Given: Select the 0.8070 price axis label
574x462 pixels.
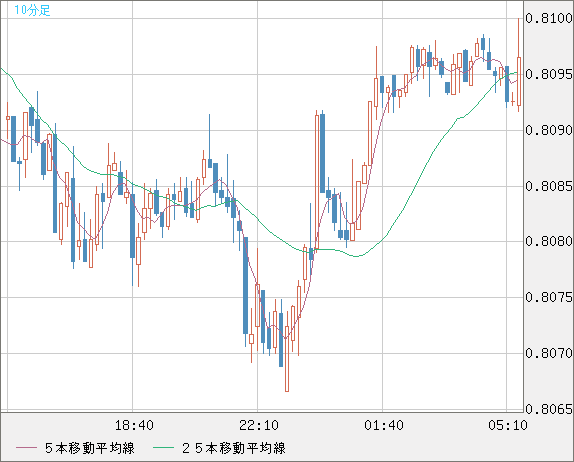Looking at the screenshot, I should [549, 353].
